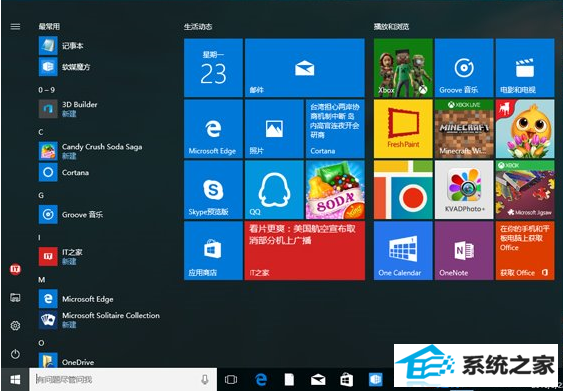Click the 播放和浏览 group title
The image size is (563, 392).
pos(391,27)
